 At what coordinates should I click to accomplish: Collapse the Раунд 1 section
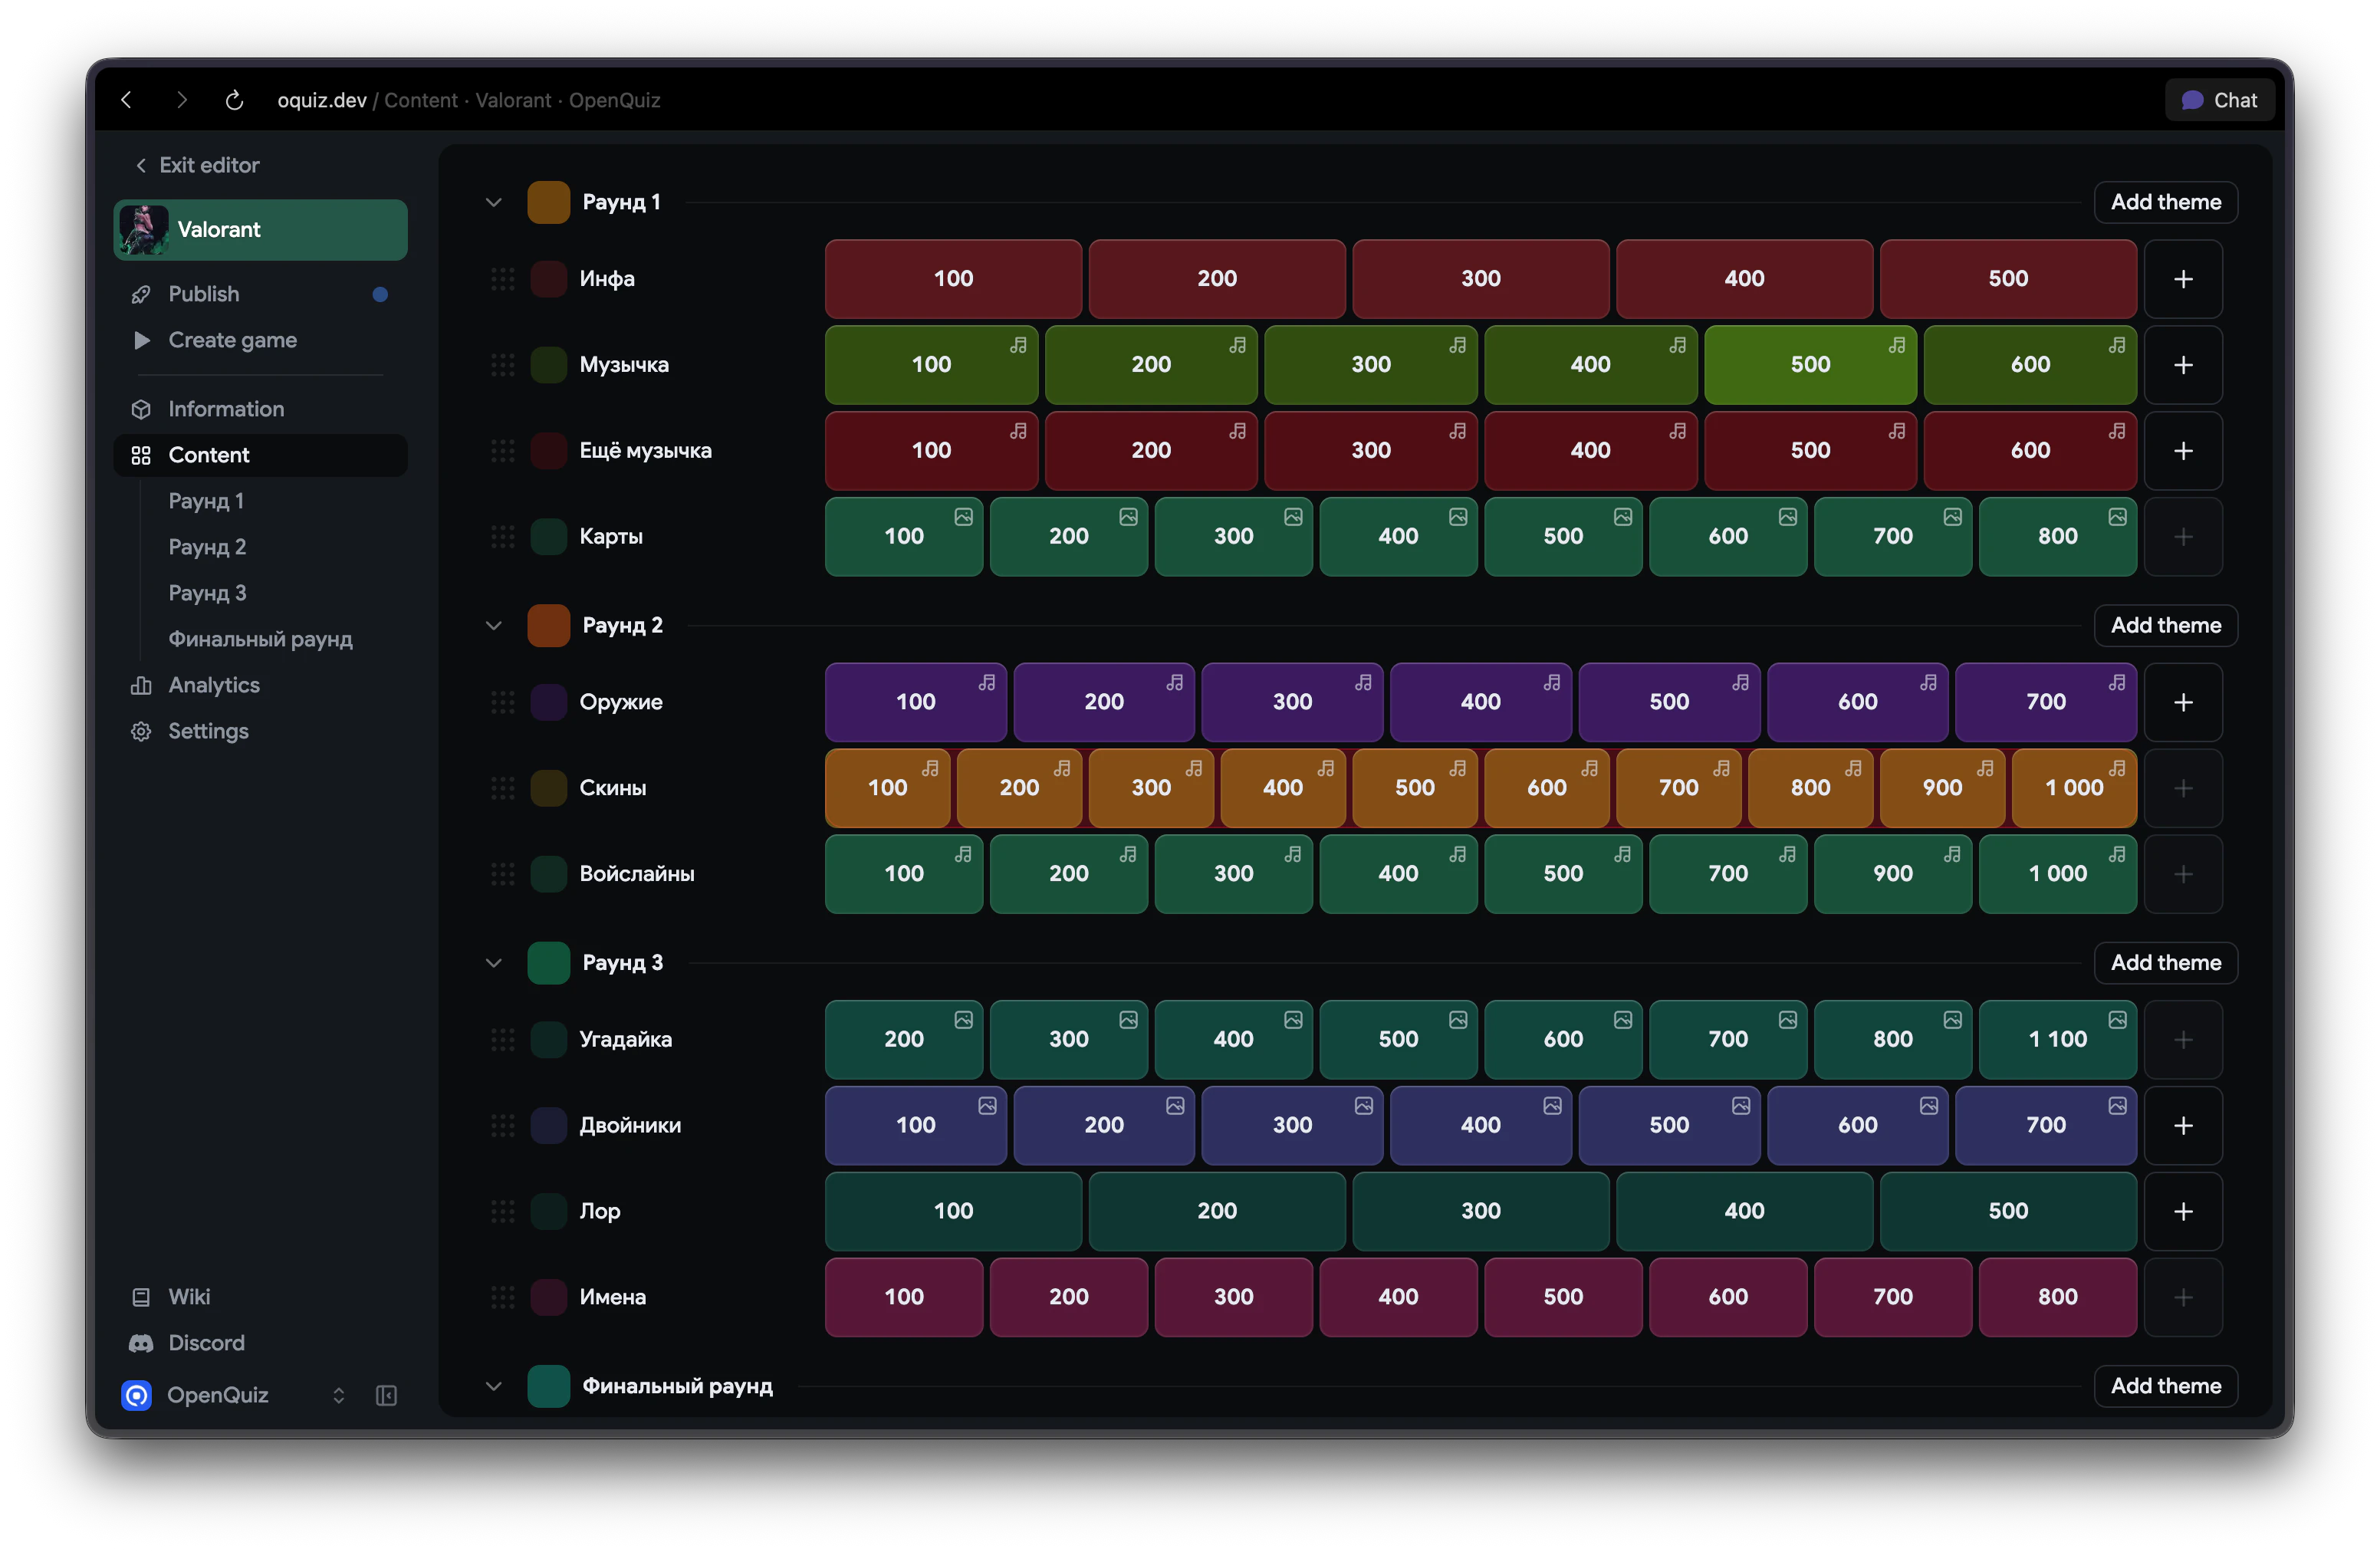(494, 202)
